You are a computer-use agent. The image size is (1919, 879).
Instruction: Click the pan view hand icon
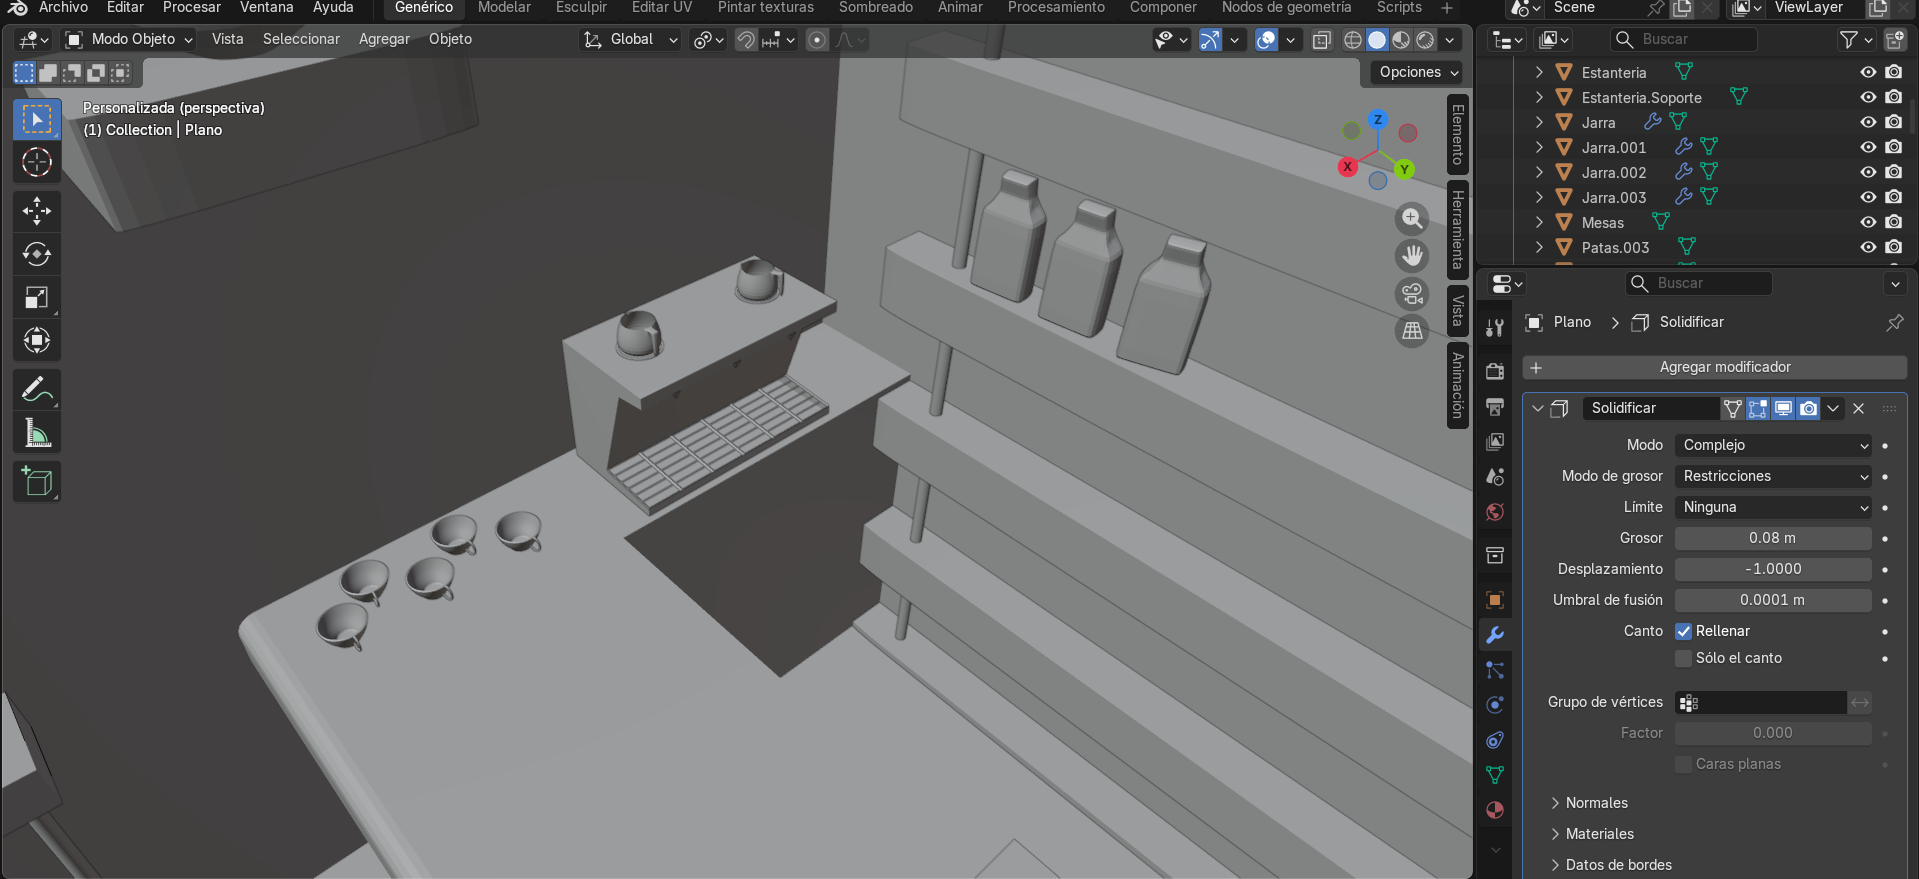click(1412, 256)
